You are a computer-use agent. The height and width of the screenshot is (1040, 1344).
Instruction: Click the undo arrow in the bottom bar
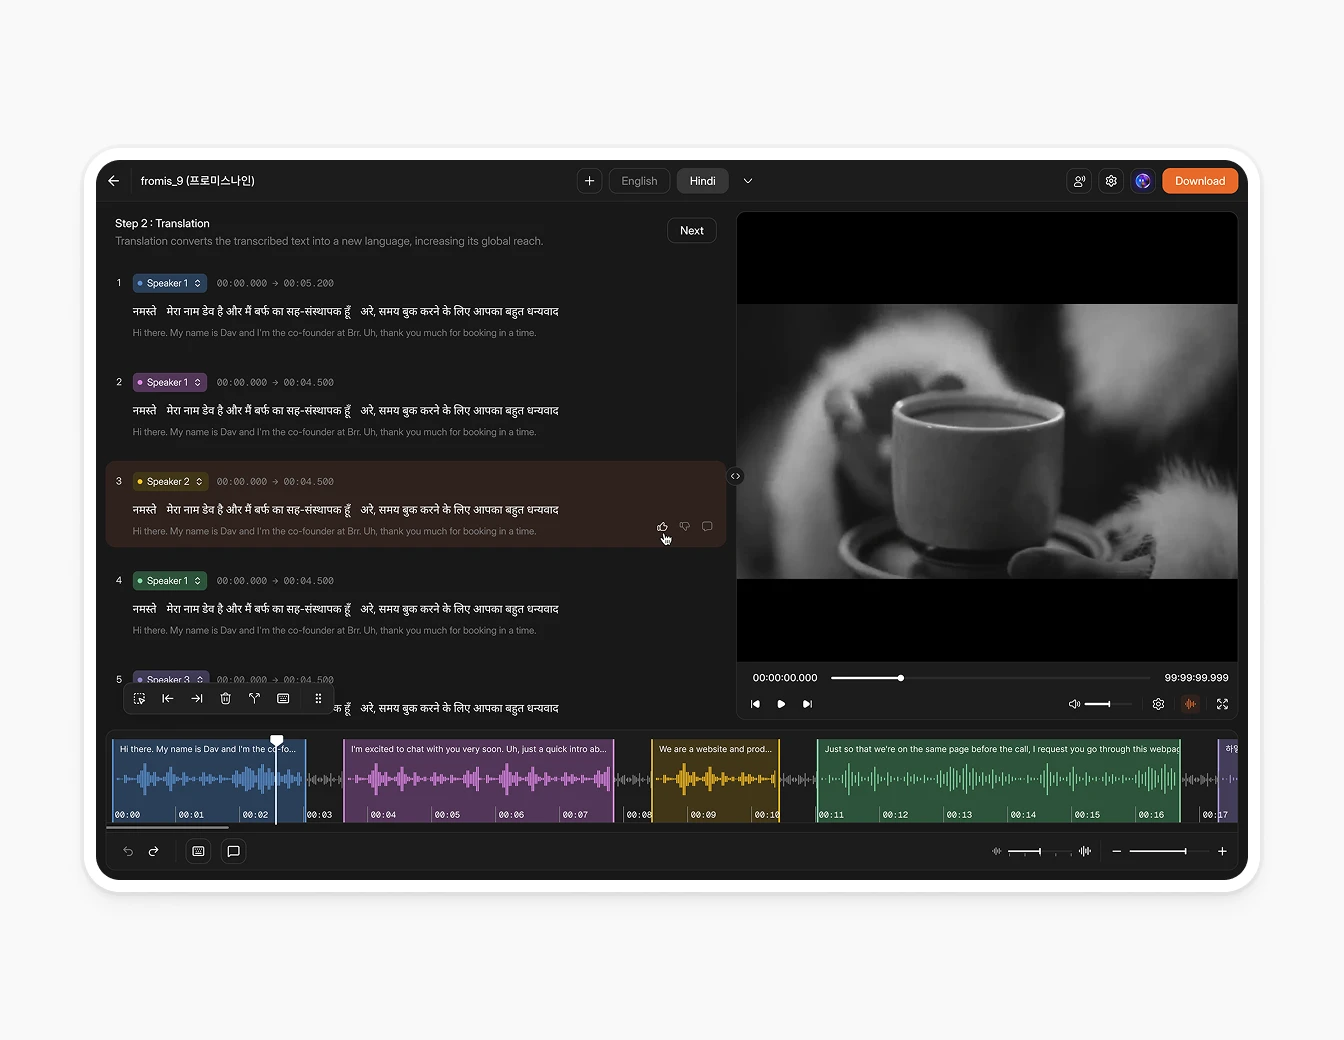click(127, 851)
